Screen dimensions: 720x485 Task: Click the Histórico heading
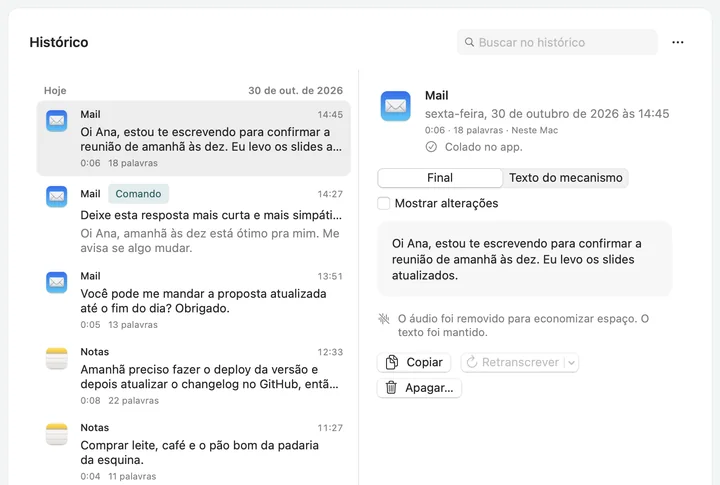pyautogui.click(x=59, y=42)
